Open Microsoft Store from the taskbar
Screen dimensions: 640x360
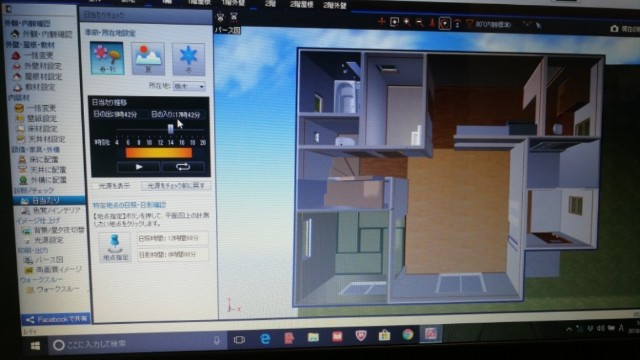click(384, 336)
